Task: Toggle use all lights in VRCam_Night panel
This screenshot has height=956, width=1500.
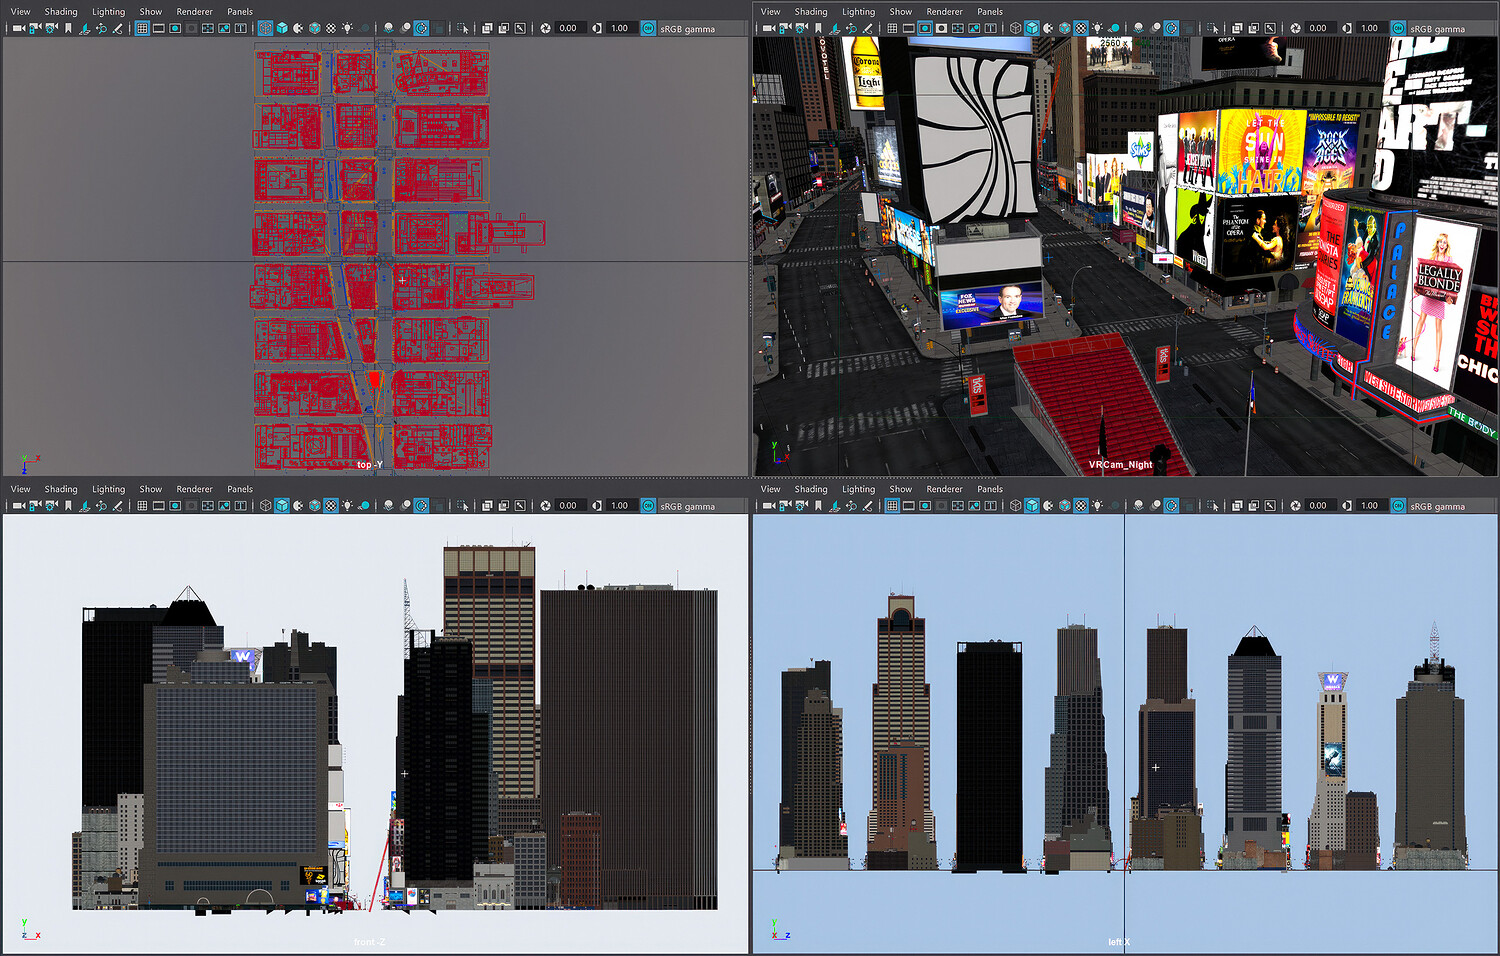Action: (x=1097, y=28)
